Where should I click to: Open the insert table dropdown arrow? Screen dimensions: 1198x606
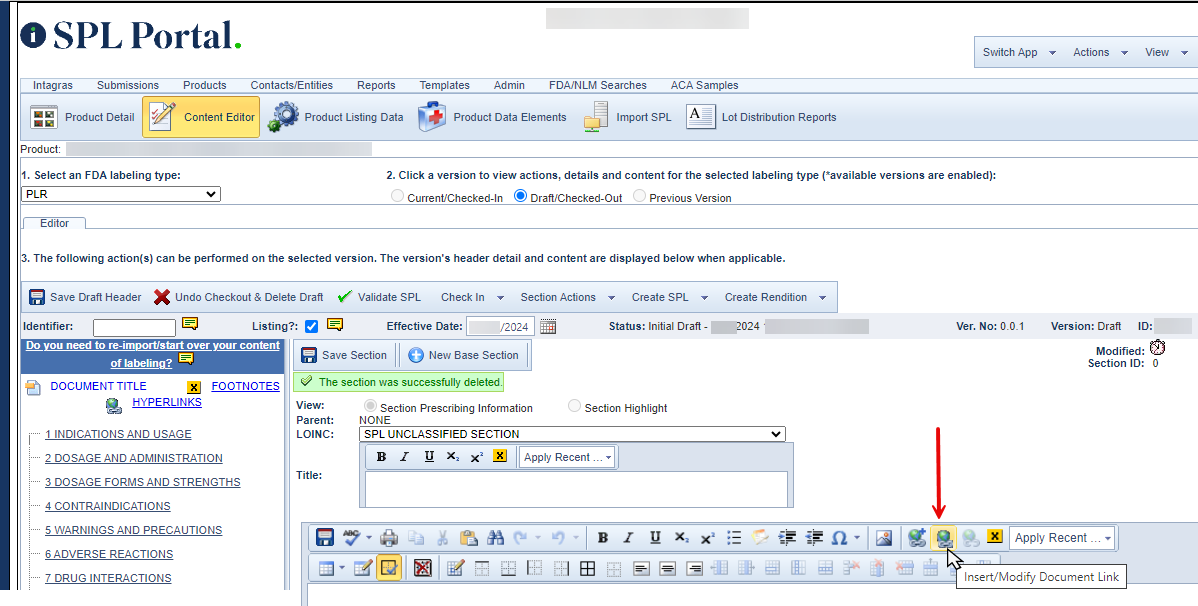click(342, 568)
